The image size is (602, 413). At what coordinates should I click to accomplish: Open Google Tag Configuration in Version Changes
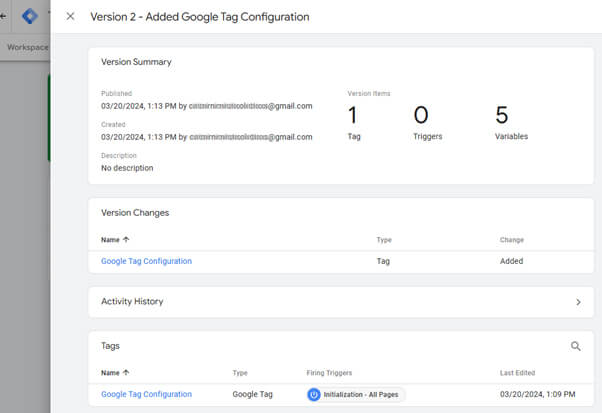(146, 261)
